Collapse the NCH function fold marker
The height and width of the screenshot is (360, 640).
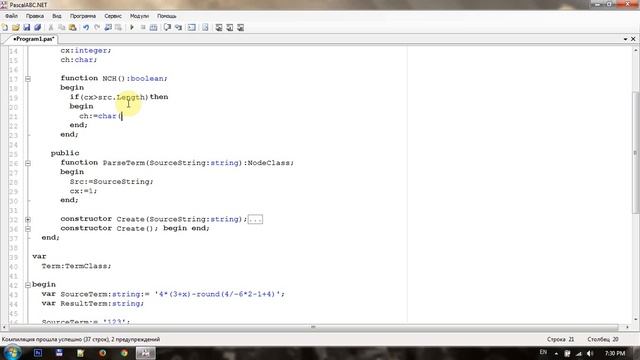pyautogui.click(x=28, y=78)
